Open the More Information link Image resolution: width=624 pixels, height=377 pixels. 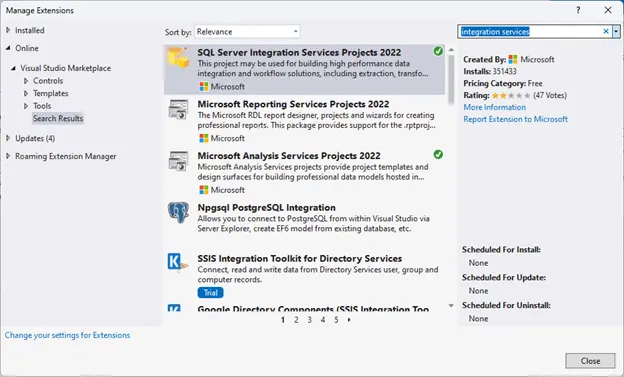coord(494,107)
